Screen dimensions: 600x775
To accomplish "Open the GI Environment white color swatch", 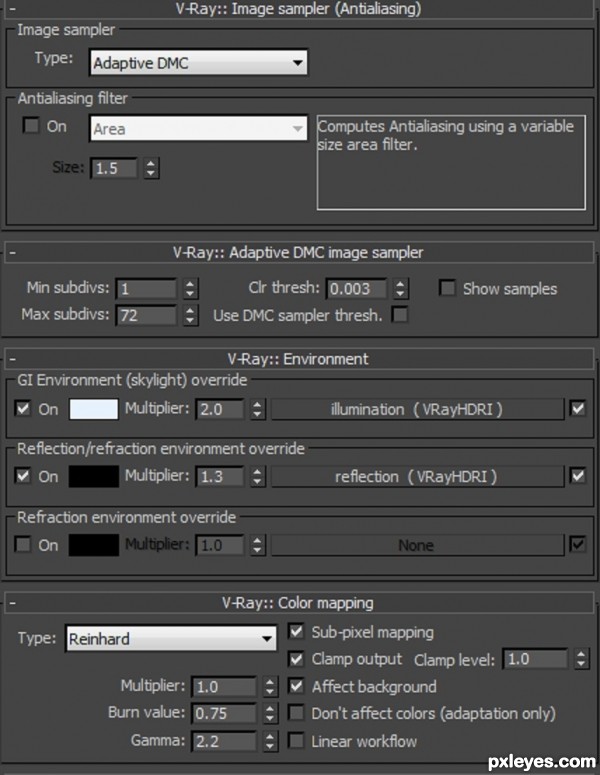I will click(93, 409).
